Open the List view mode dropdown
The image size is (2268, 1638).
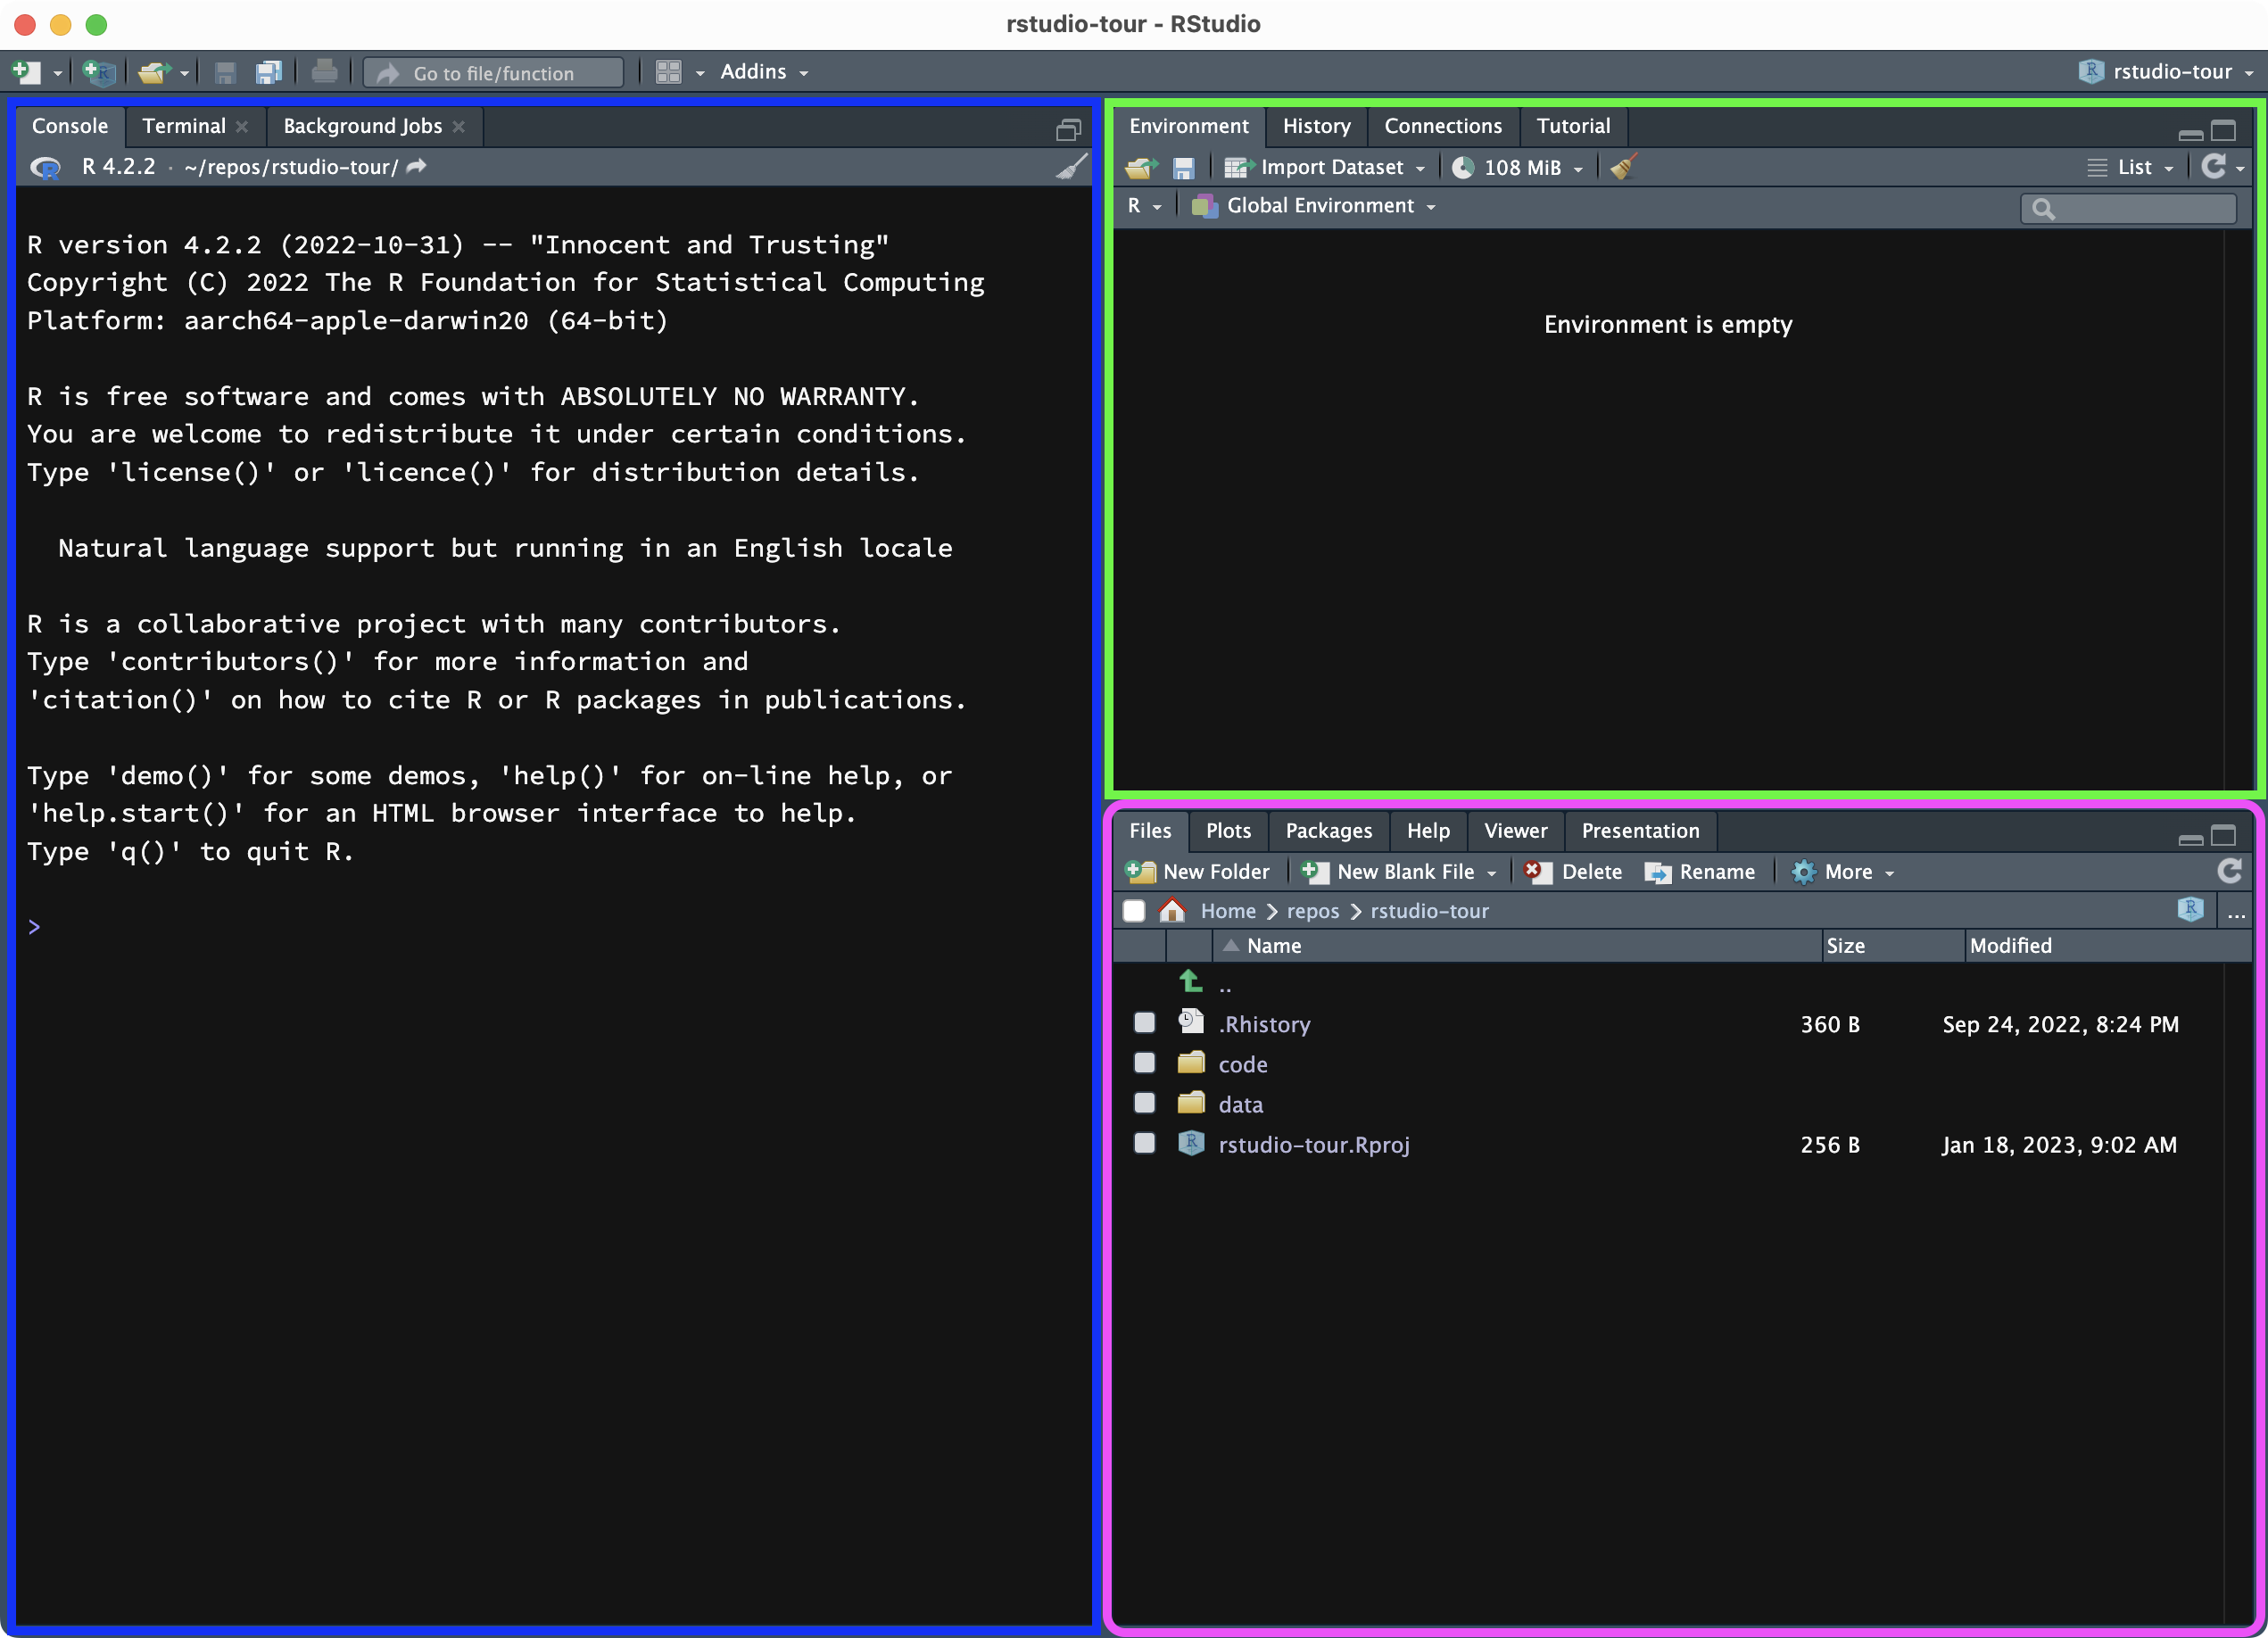[x=2131, y=167]
